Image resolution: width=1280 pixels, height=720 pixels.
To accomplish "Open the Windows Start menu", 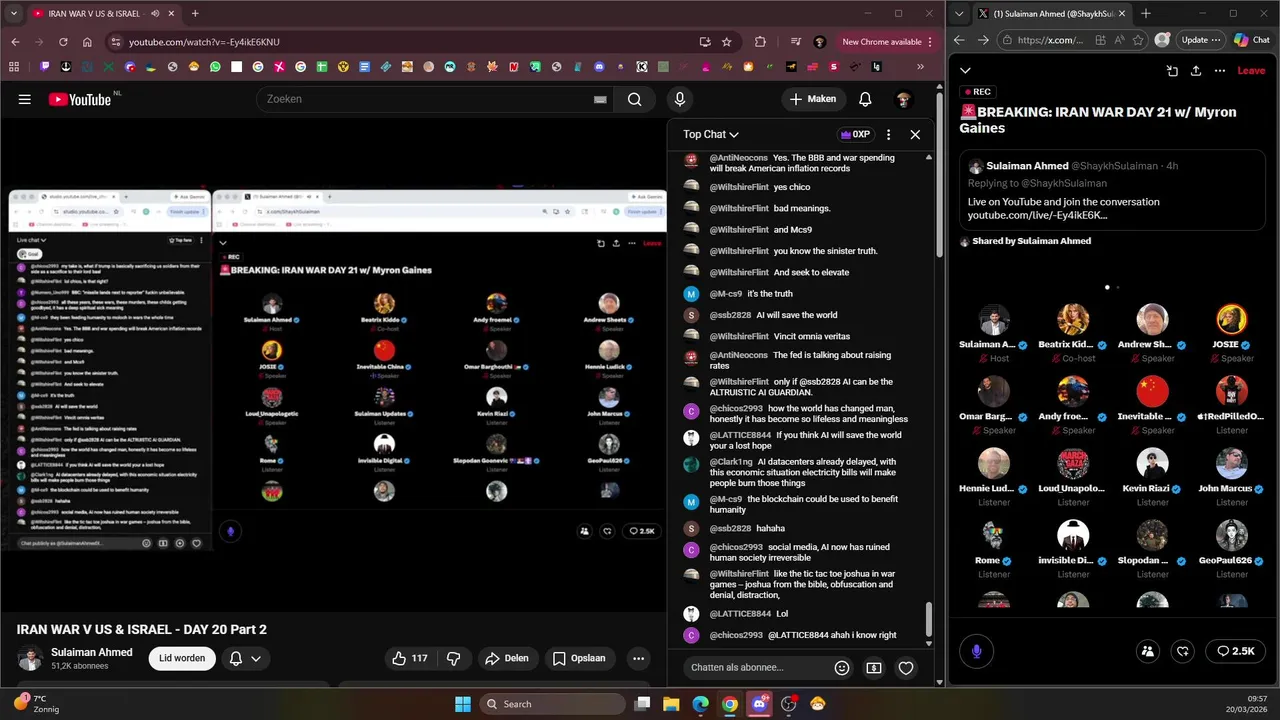I will click(462, 704).
